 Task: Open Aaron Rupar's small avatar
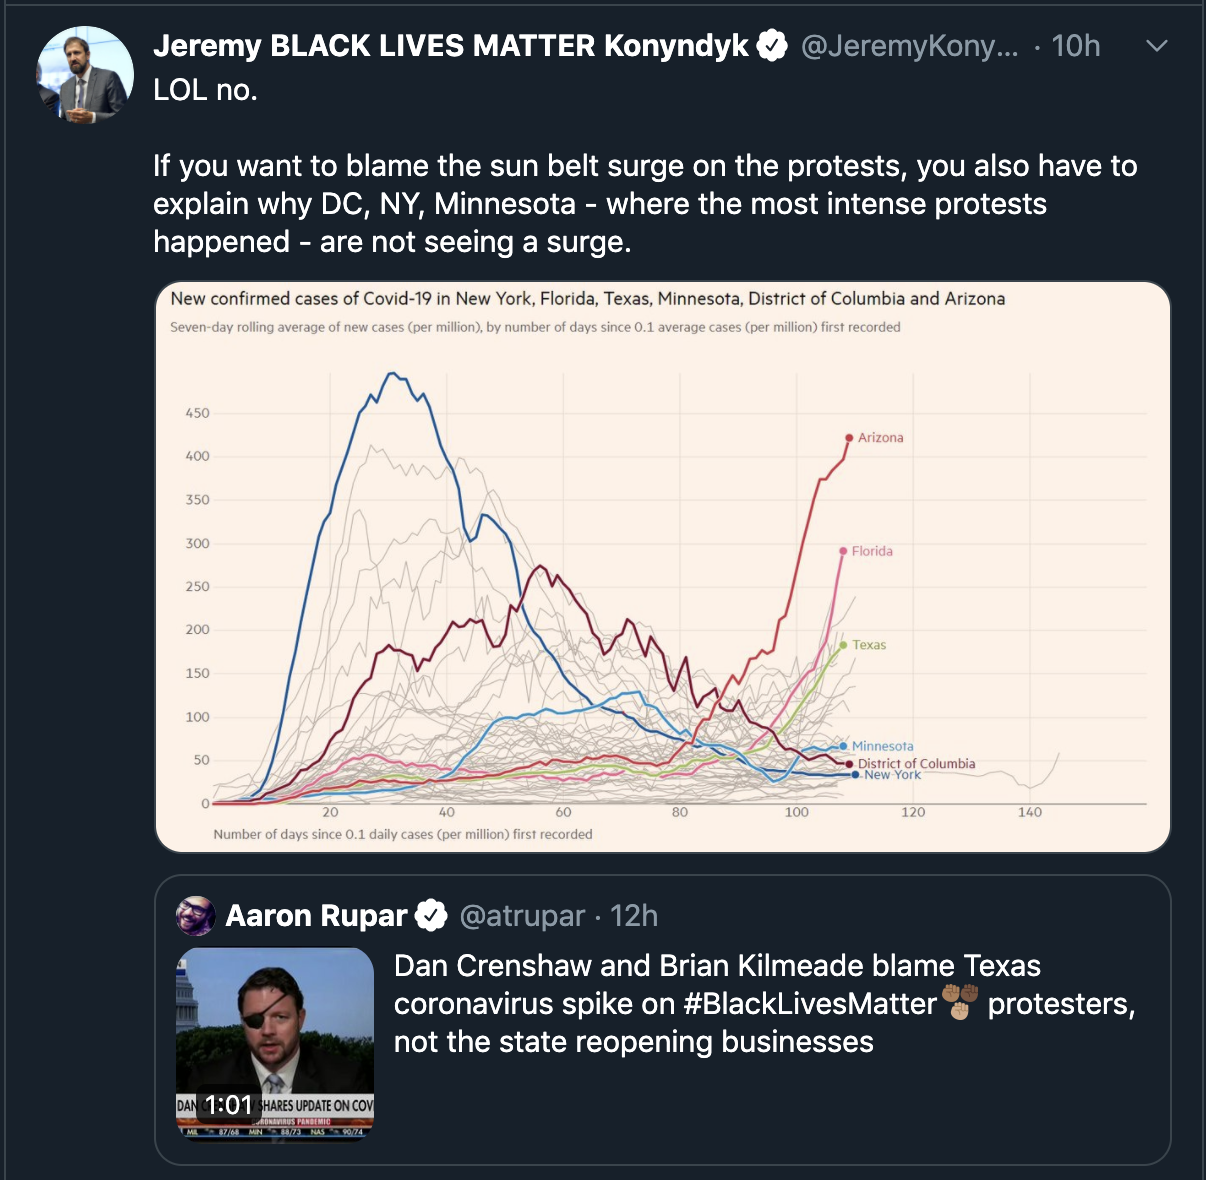(x=196, y=916)
